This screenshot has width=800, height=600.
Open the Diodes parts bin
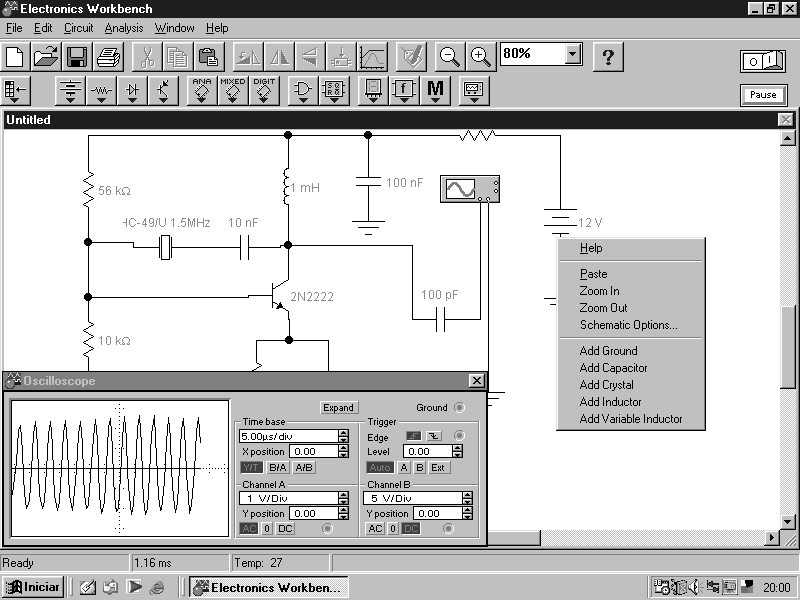coord(132,91)
